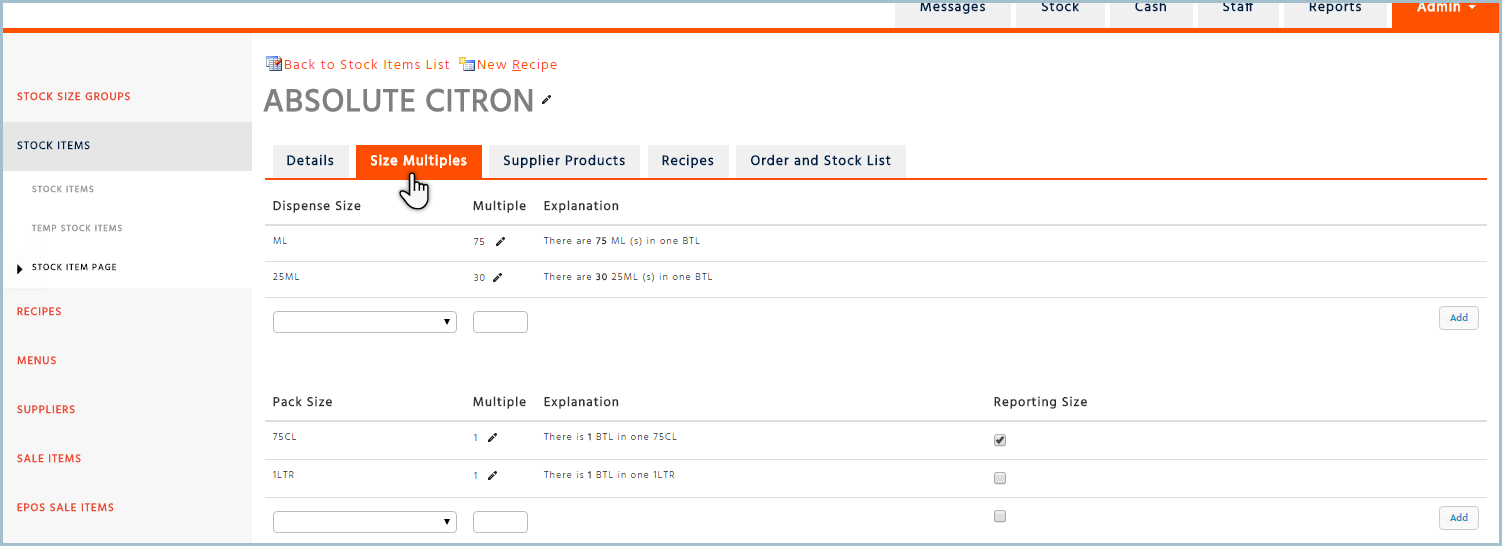
Task: Add the new dispense size row
Action: [x=1459, y=318]
